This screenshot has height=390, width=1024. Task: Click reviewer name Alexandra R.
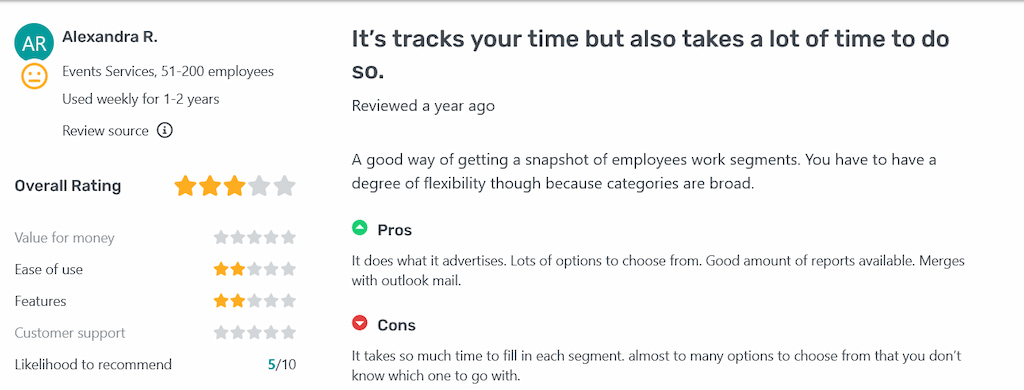point(110,37)
